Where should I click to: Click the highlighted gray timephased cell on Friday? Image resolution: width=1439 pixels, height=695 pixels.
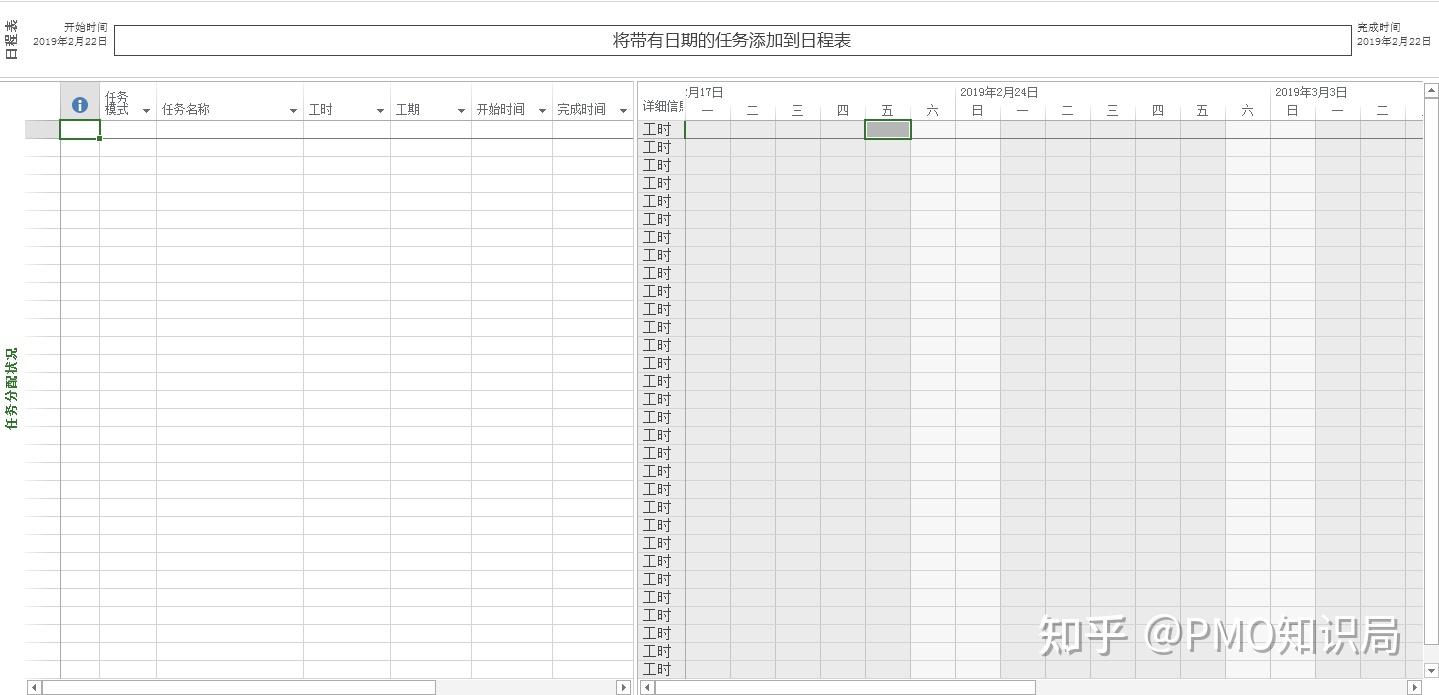coord(888,129)
